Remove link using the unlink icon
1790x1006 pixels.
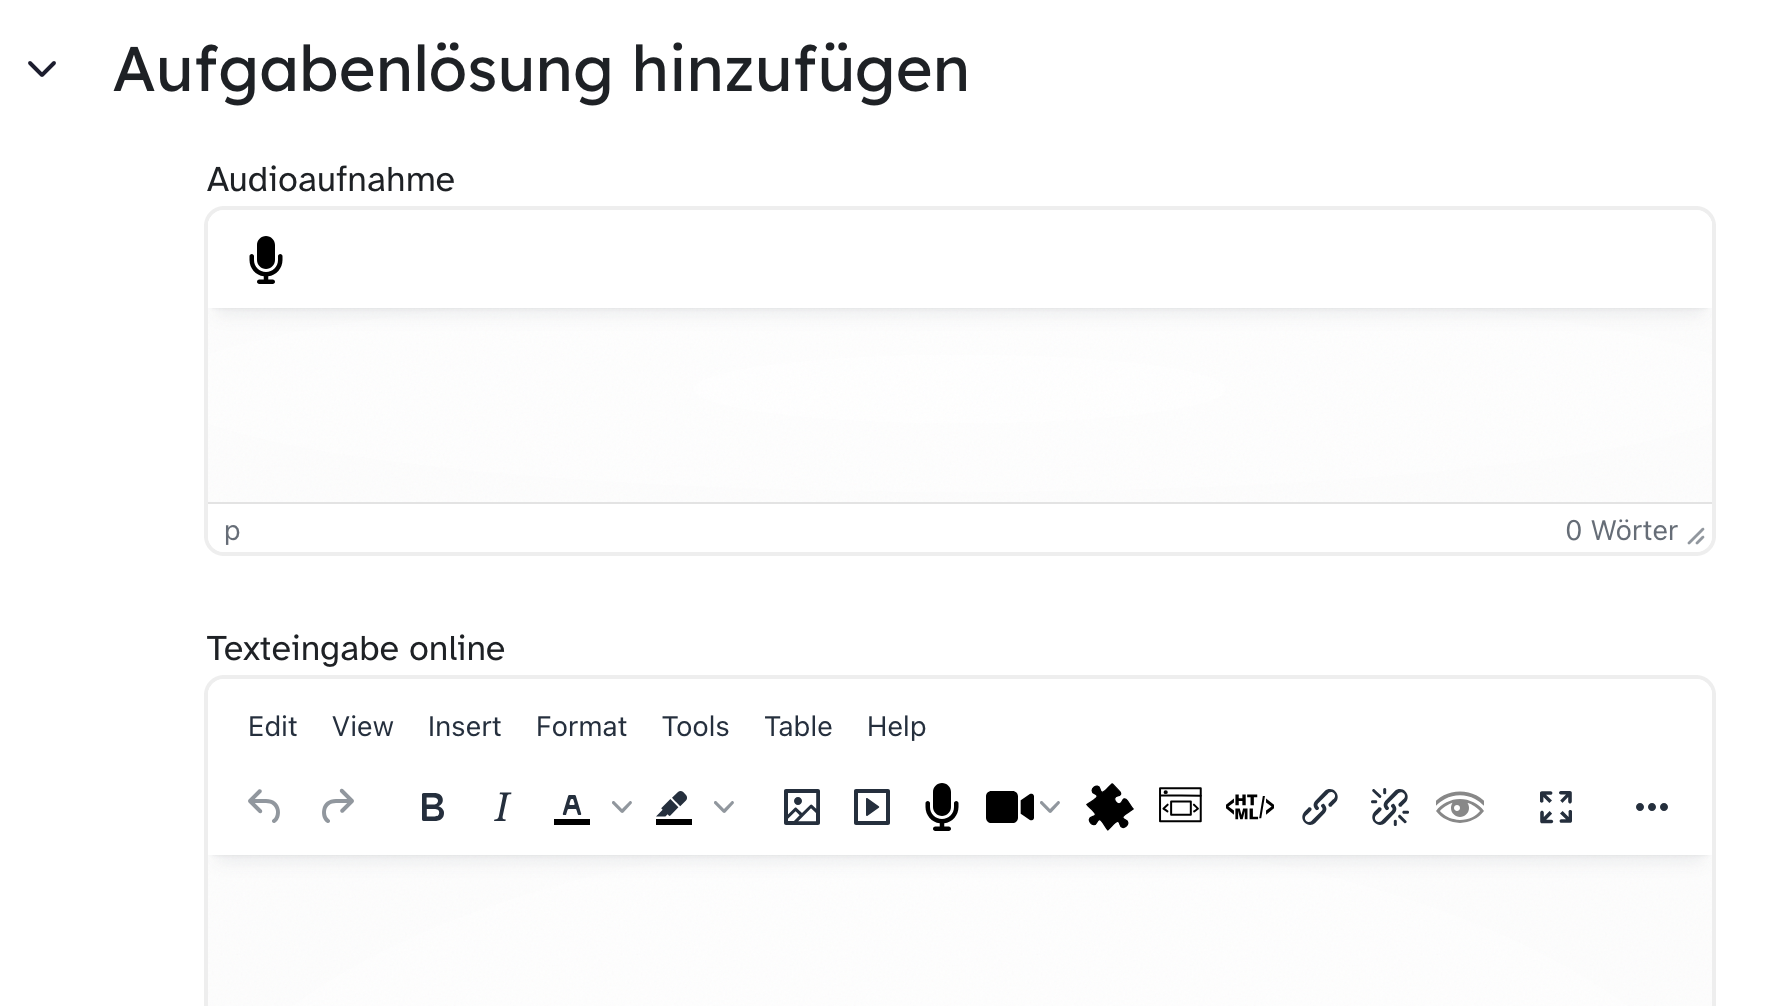pos(1389,807)
